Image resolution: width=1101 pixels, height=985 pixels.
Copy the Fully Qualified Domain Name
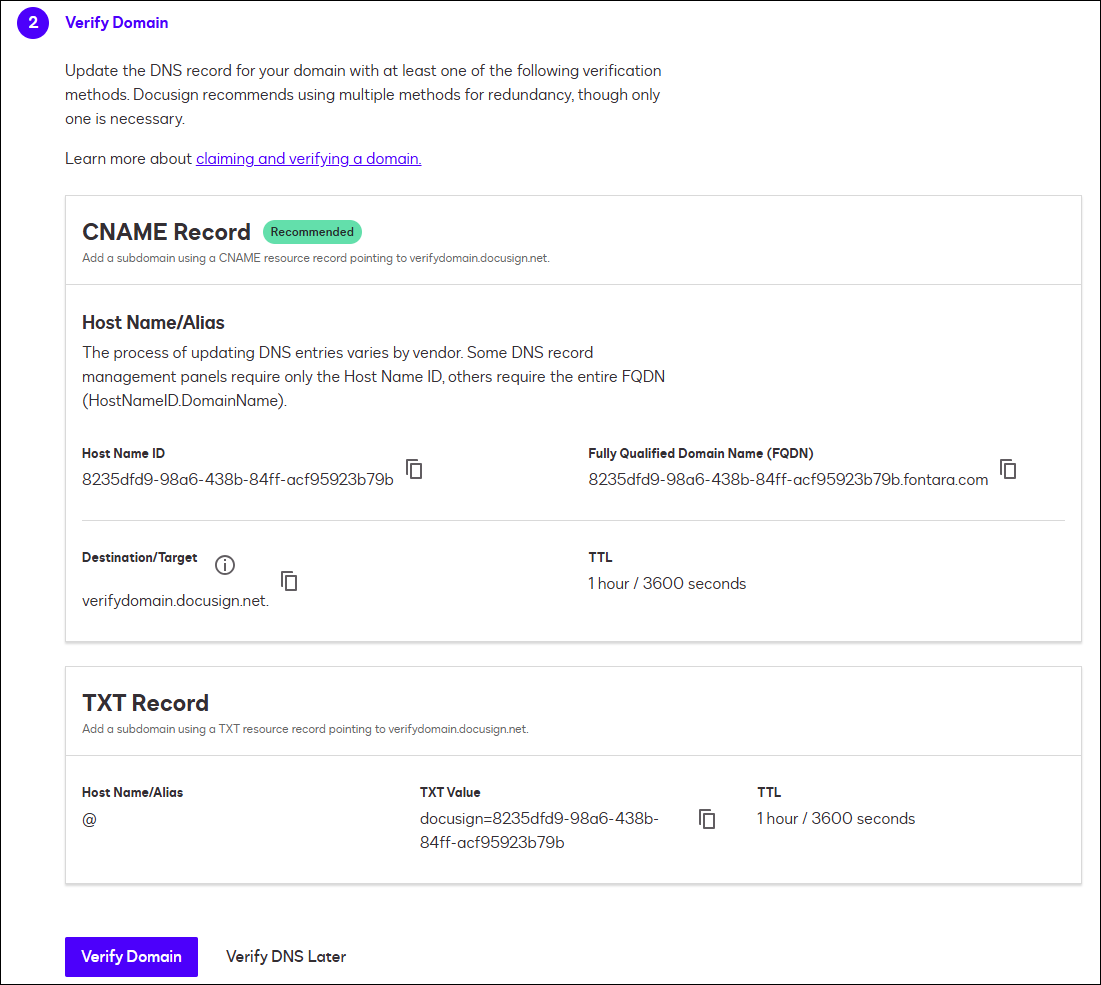(x=1008, y=468)
